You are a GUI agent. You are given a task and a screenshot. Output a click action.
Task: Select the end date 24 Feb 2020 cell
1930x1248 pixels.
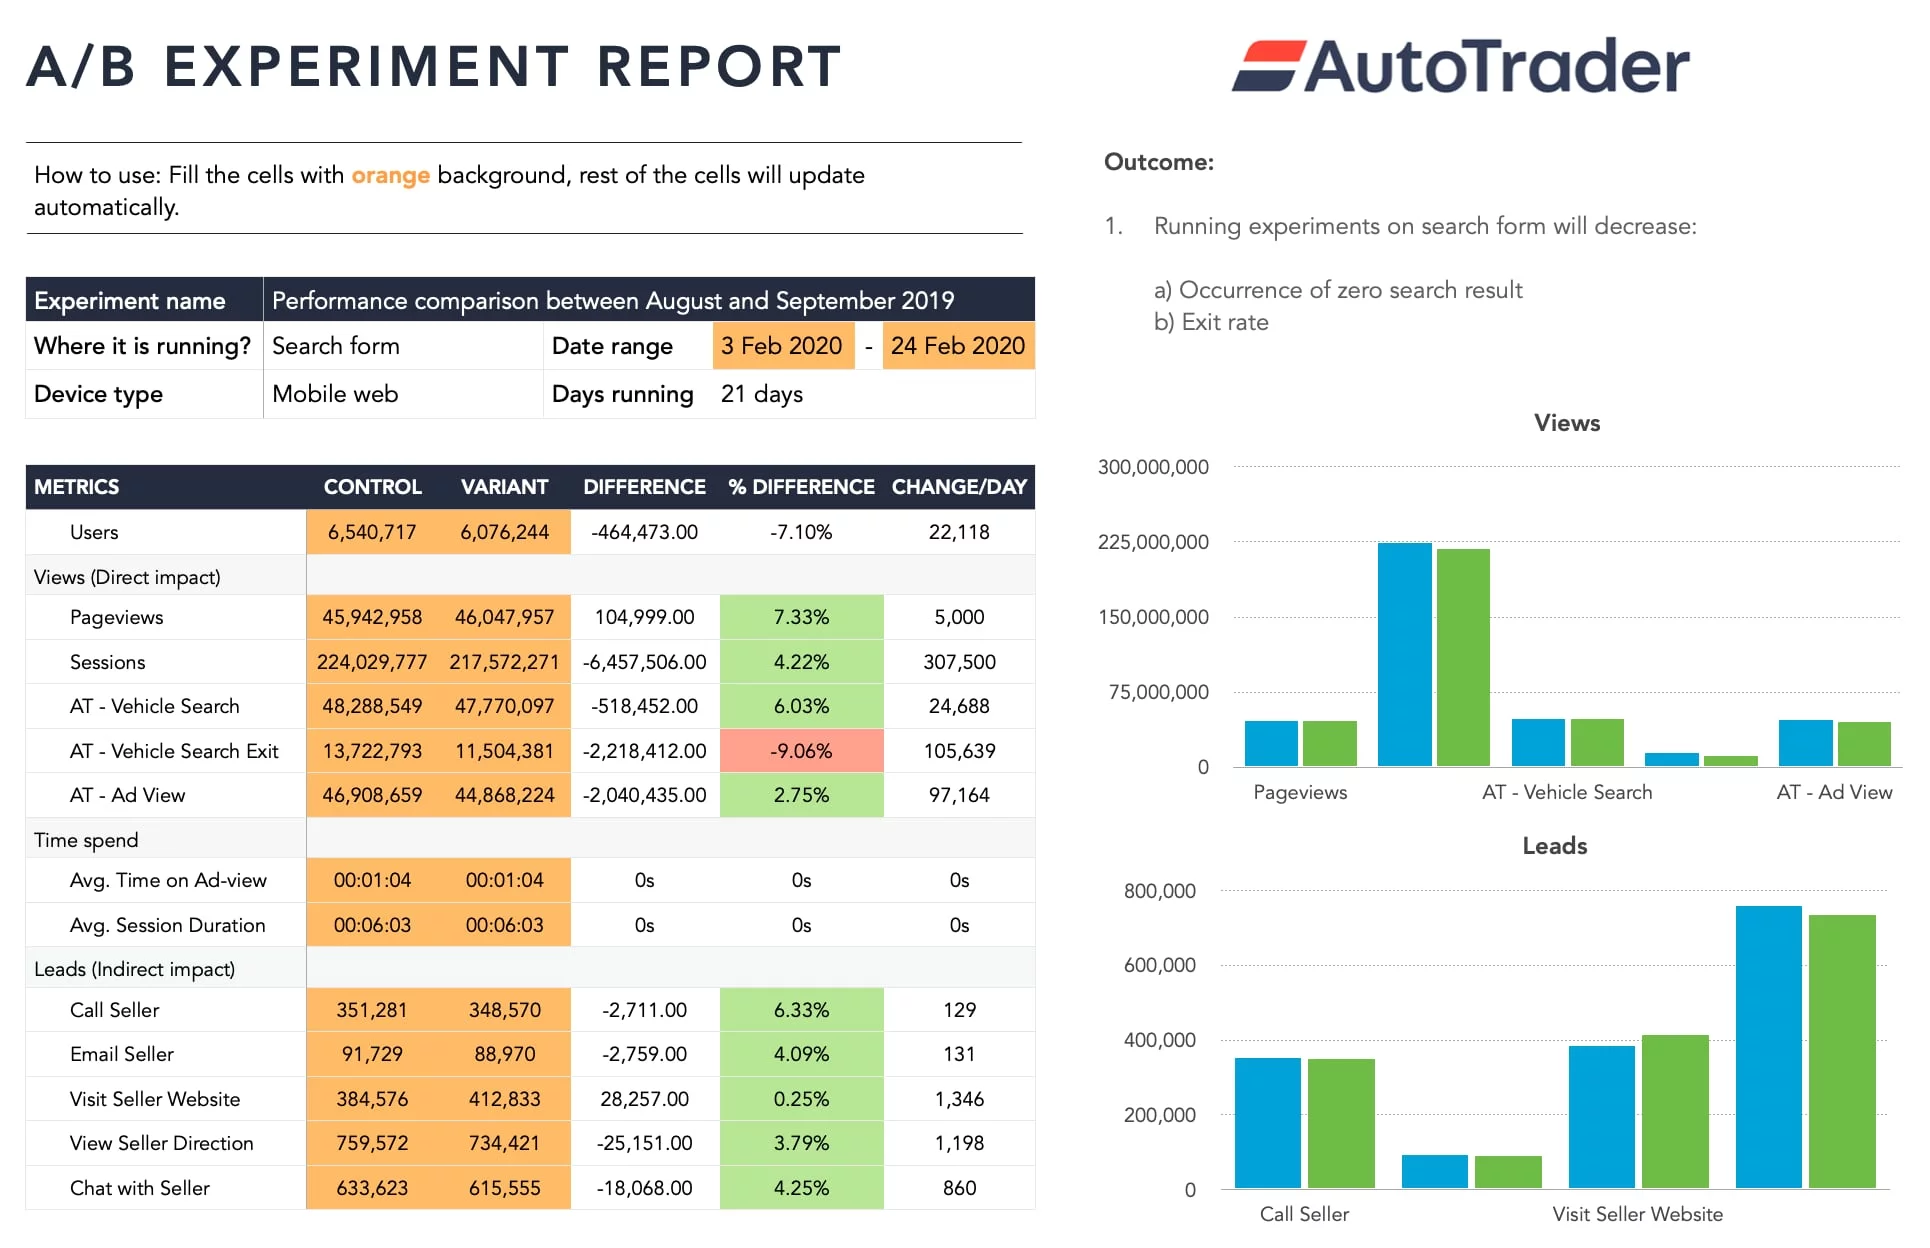(x=957, y=346)
